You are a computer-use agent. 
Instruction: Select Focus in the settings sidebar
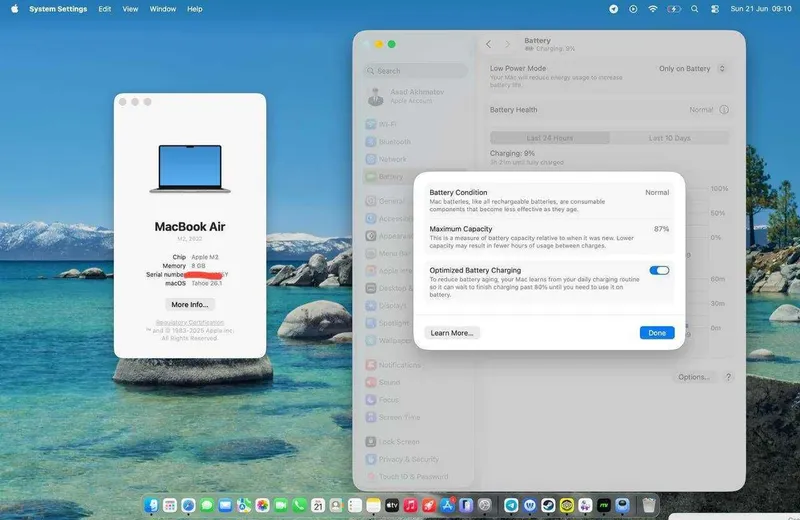pyautogui.click(x=415, y=400)
